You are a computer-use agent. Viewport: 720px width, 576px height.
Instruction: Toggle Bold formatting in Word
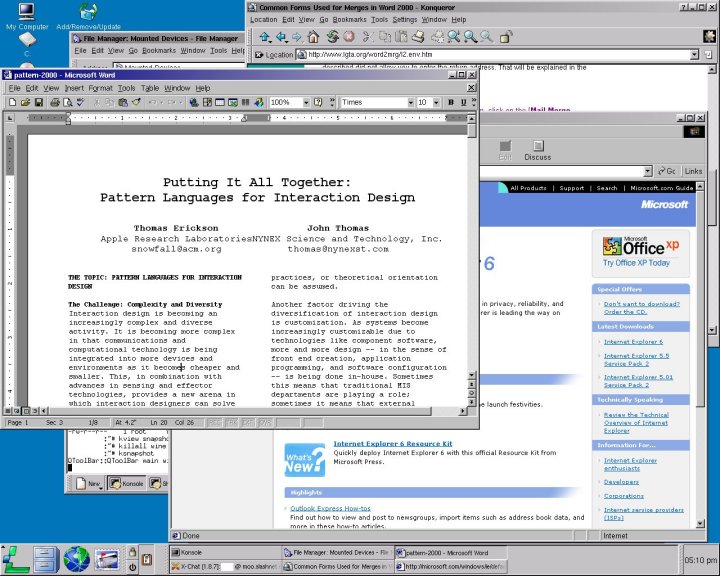[x=451, y=102]
